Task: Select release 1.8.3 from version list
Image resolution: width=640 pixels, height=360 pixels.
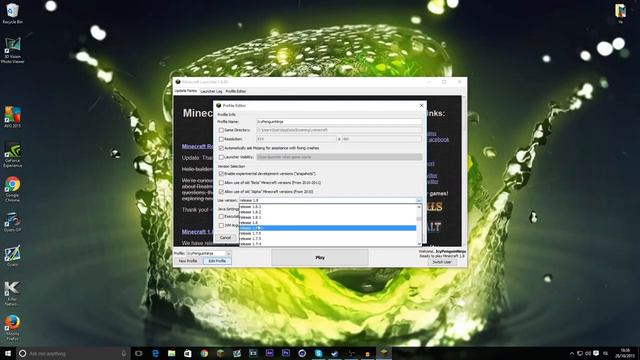Action: tap(328, 207)
